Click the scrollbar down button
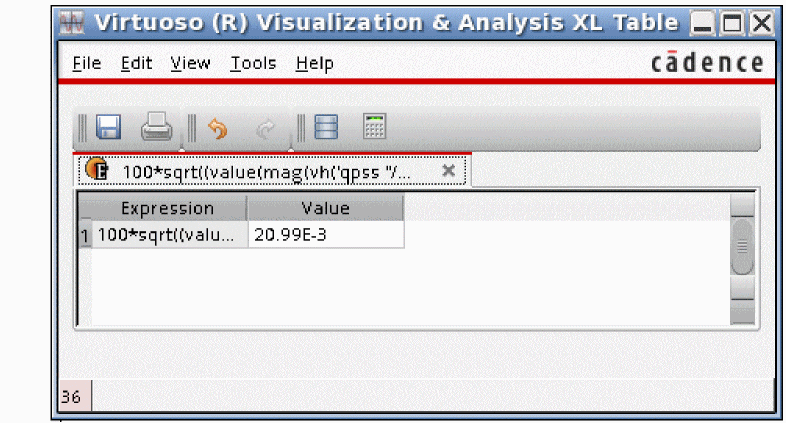This screenshot has width=786, height=423. tap(742, 288)
